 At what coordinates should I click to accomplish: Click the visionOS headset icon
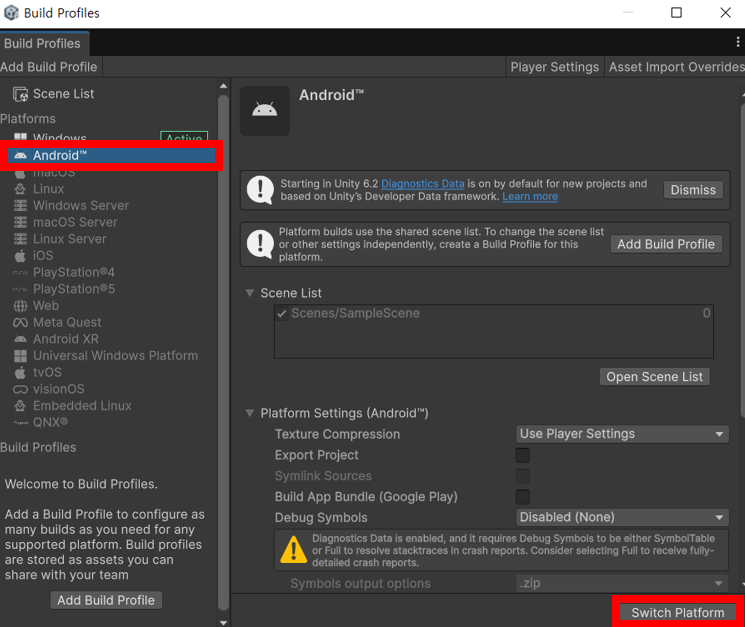click(20, 390)
